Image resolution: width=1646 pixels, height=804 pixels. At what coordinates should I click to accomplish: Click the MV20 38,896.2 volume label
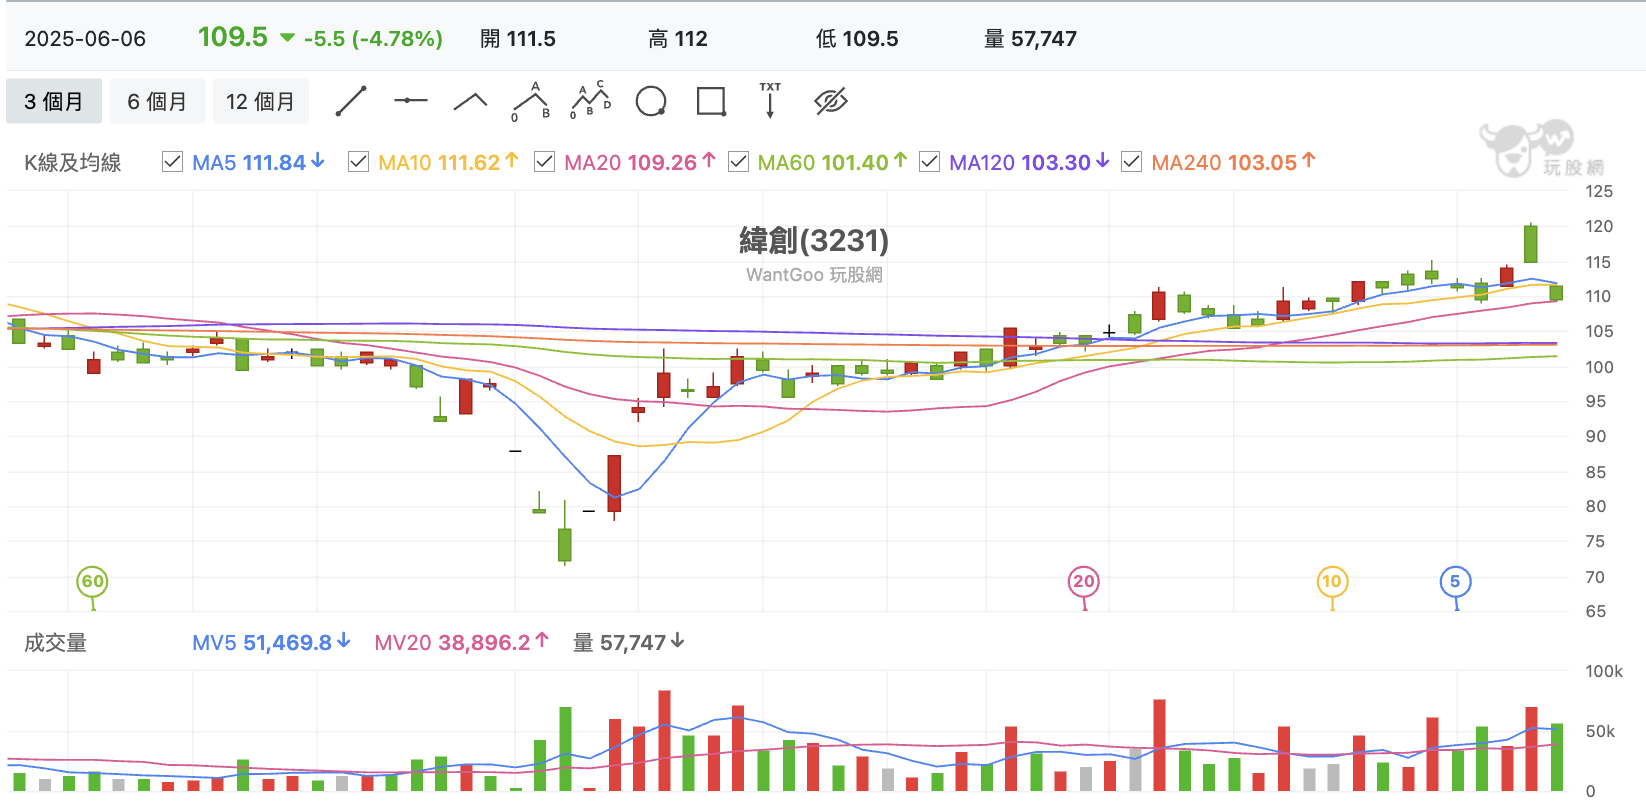pyautogui.click(x=462, y=642)
